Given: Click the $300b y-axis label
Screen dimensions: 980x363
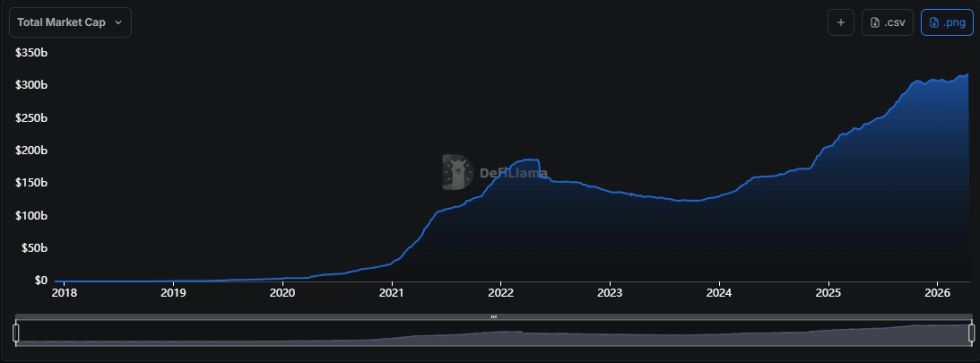Looking at the screenshot, I should pyautogui.click(x=31, y=86).
